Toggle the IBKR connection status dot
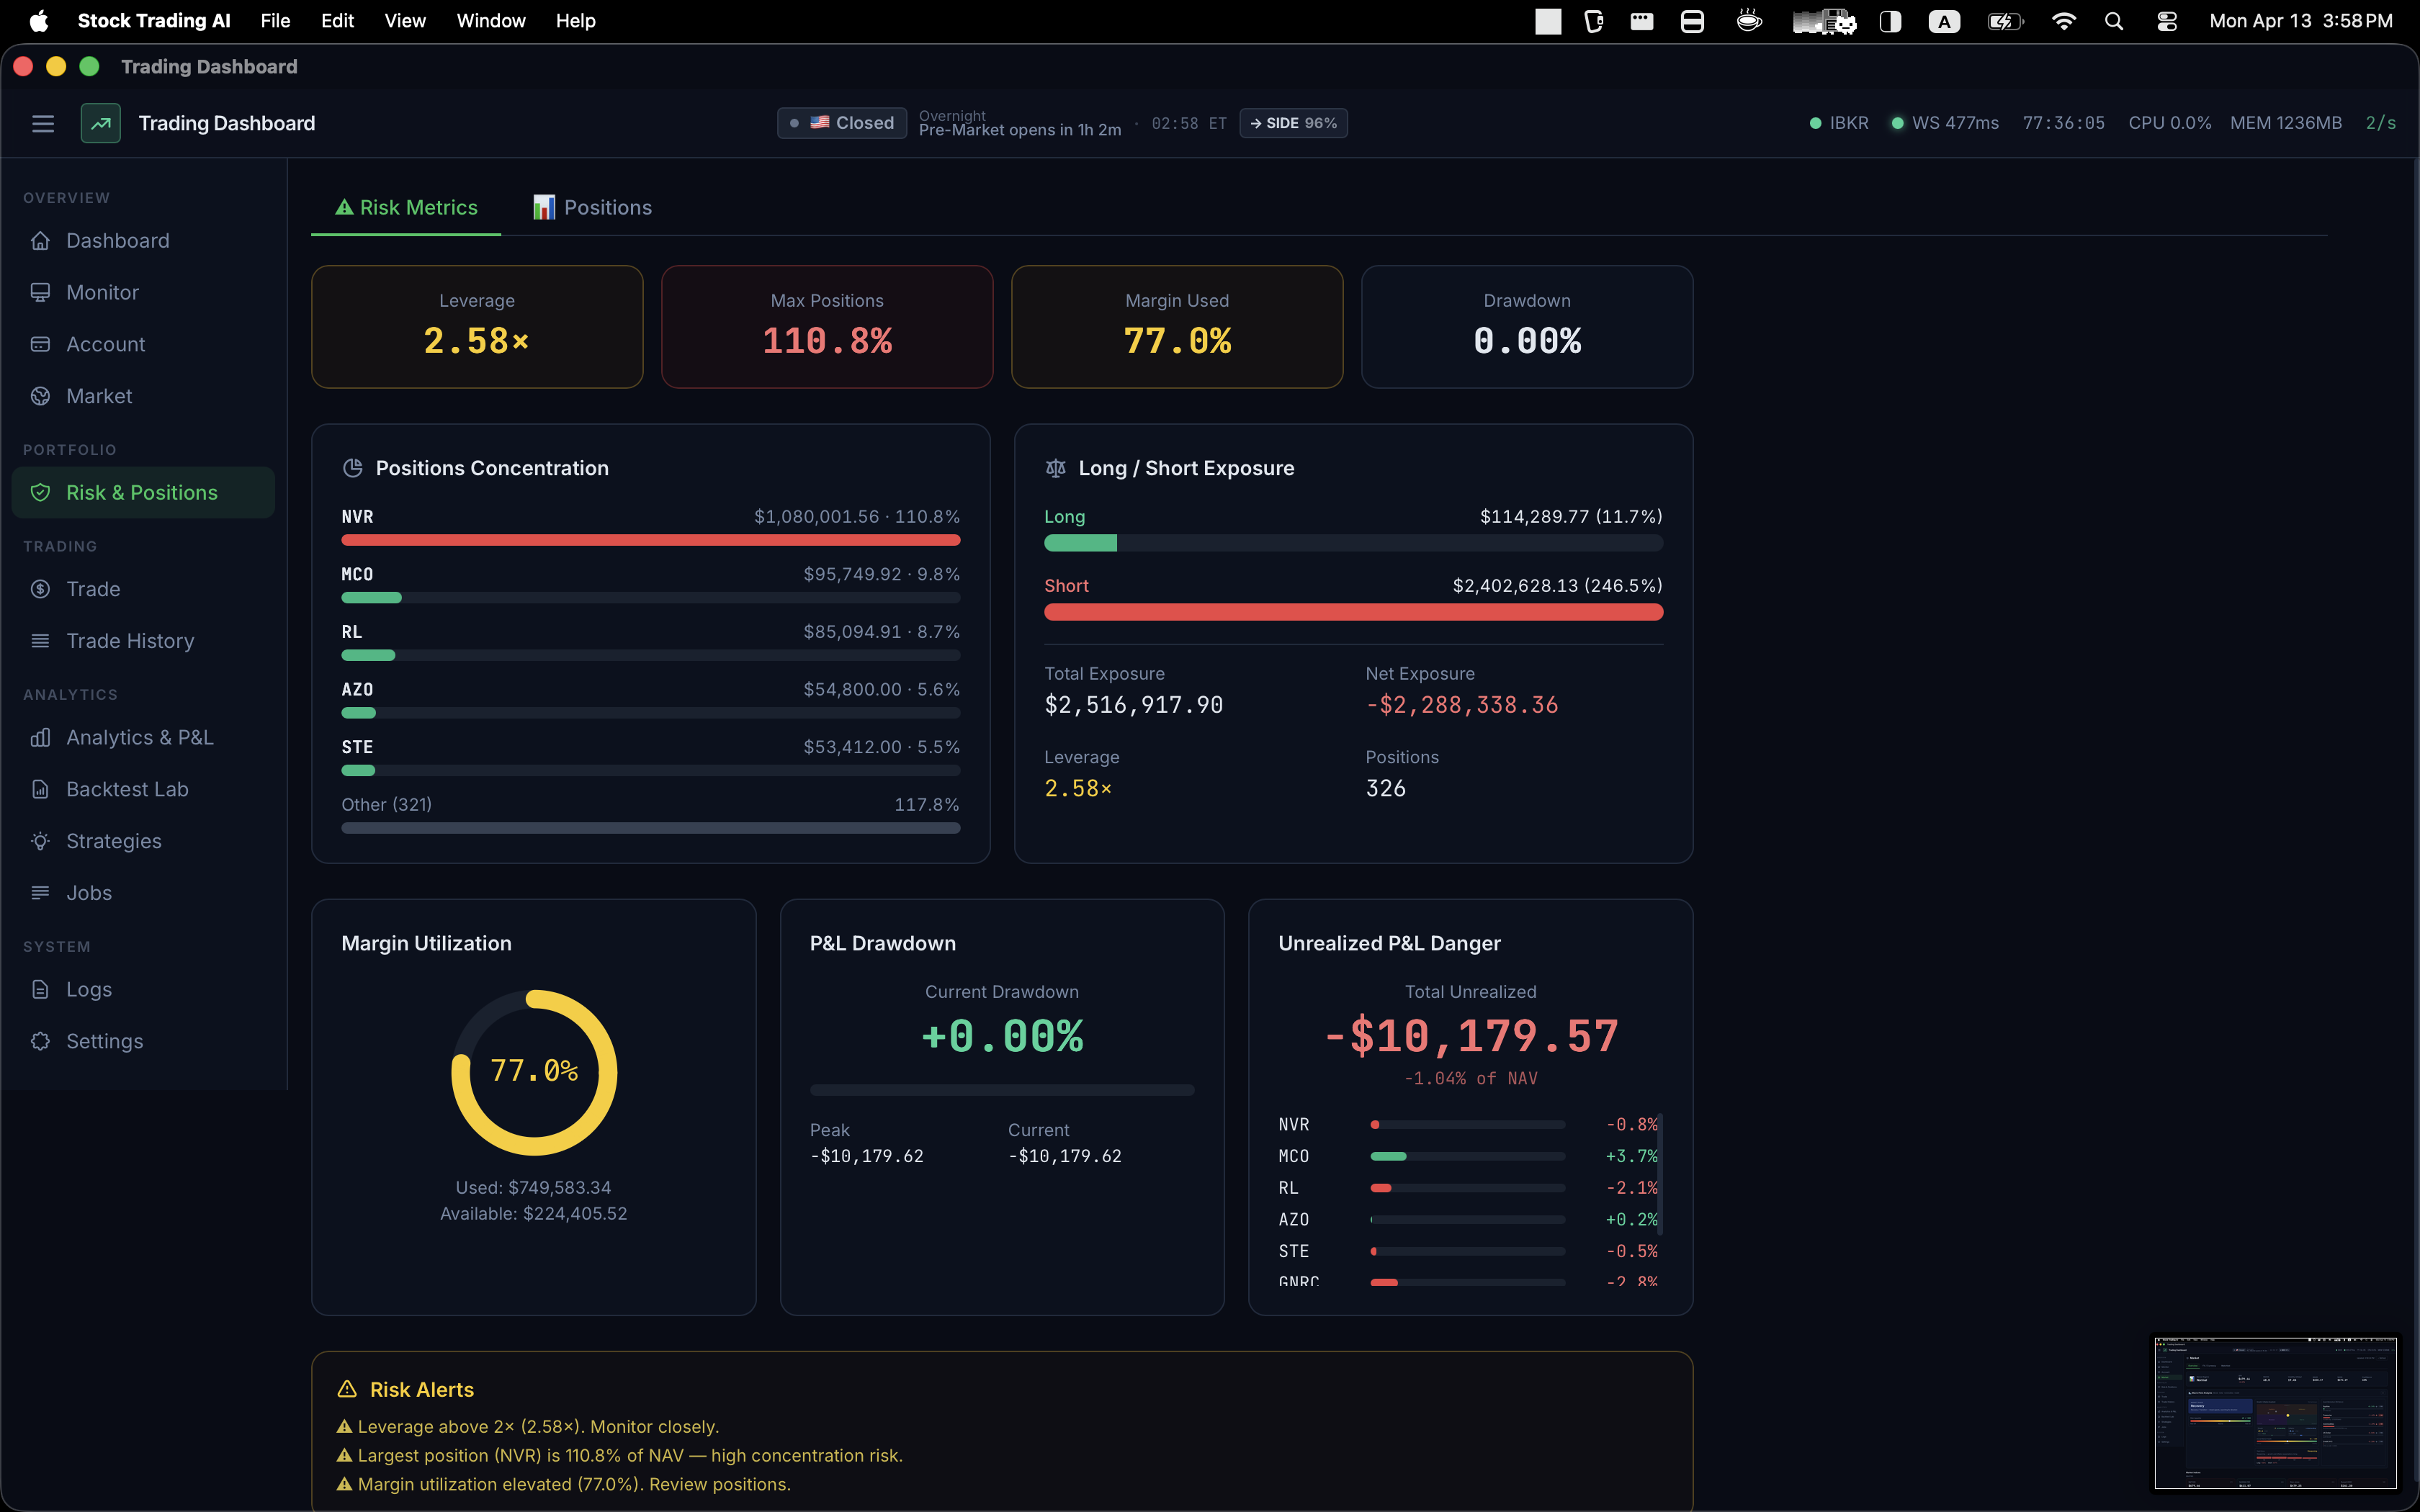This screenshot has width=2420, height=1512. [x=1816, y=122]
